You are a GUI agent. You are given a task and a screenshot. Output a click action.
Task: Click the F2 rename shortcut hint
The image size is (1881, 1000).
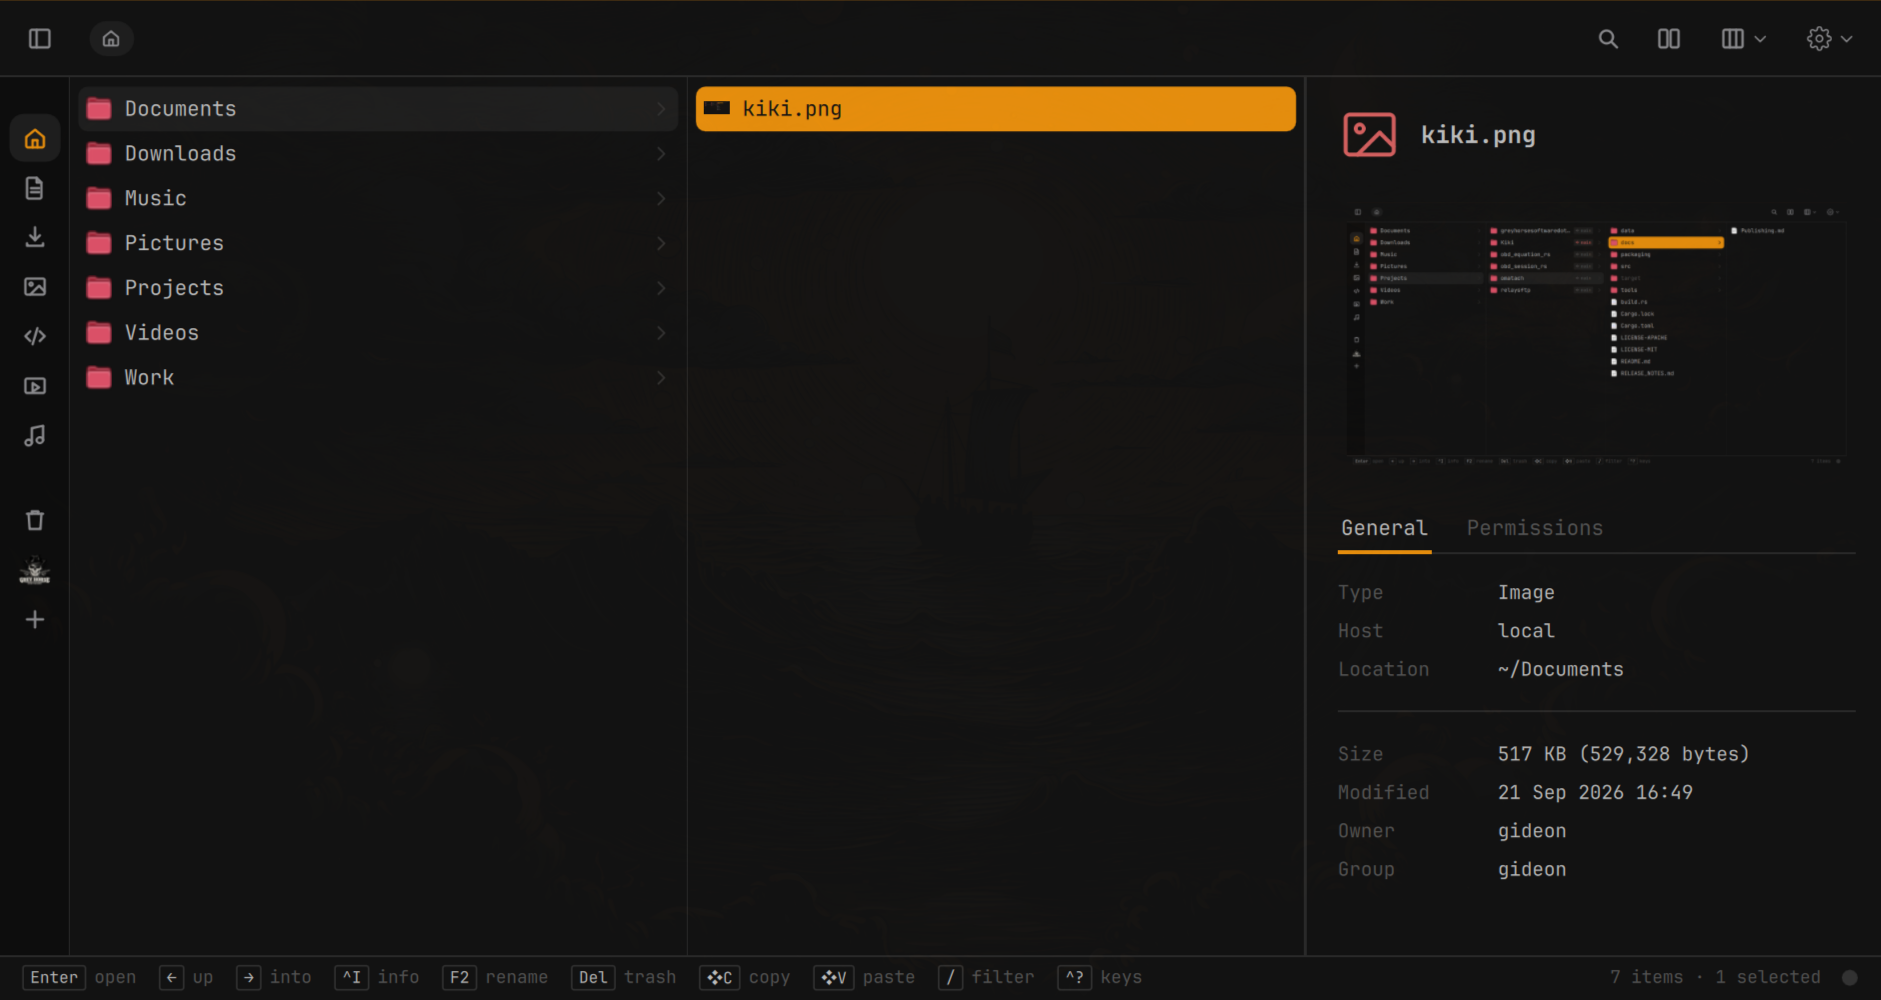(x=495, y=978)
